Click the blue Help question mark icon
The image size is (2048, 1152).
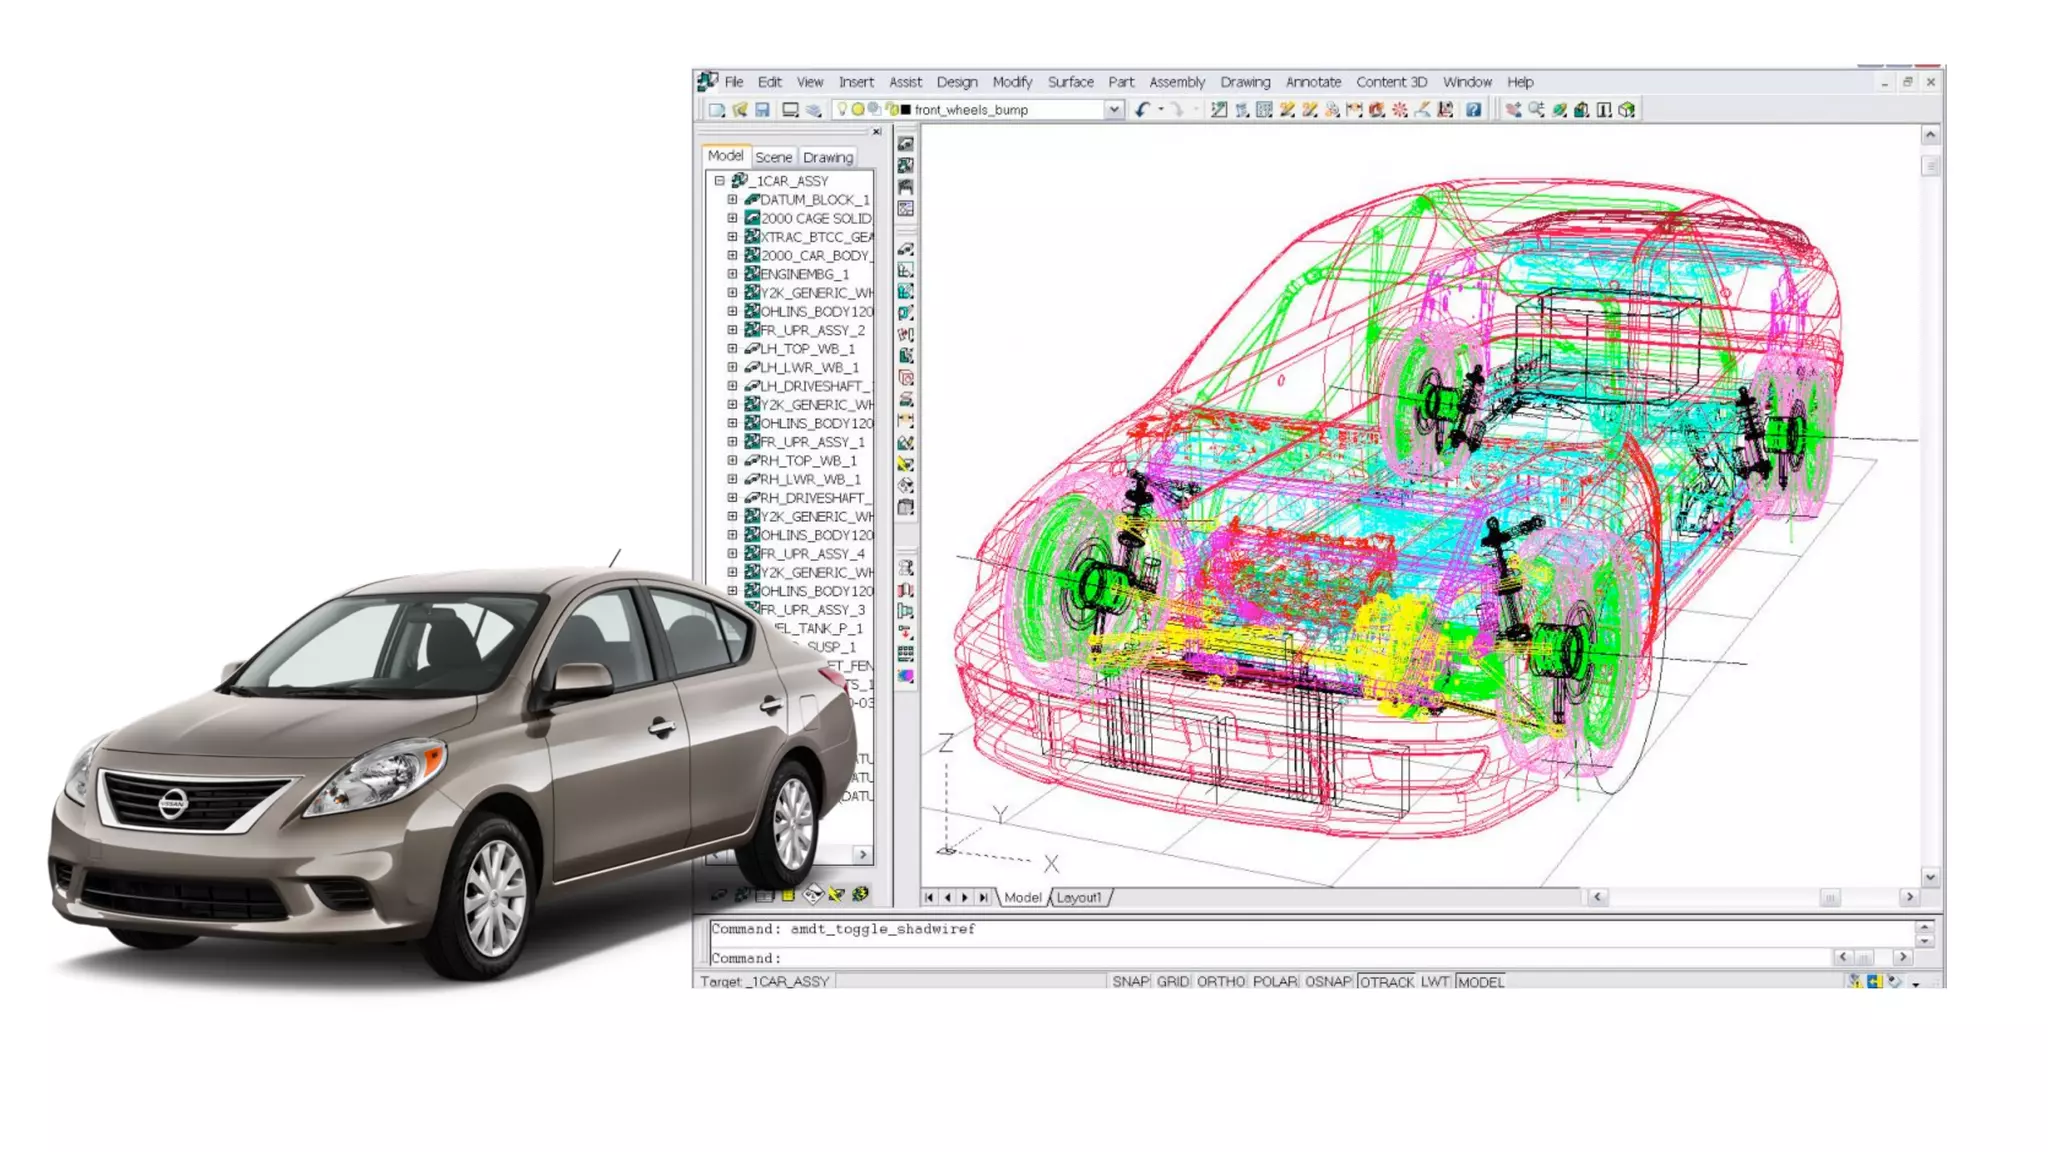click(1473, 110)
